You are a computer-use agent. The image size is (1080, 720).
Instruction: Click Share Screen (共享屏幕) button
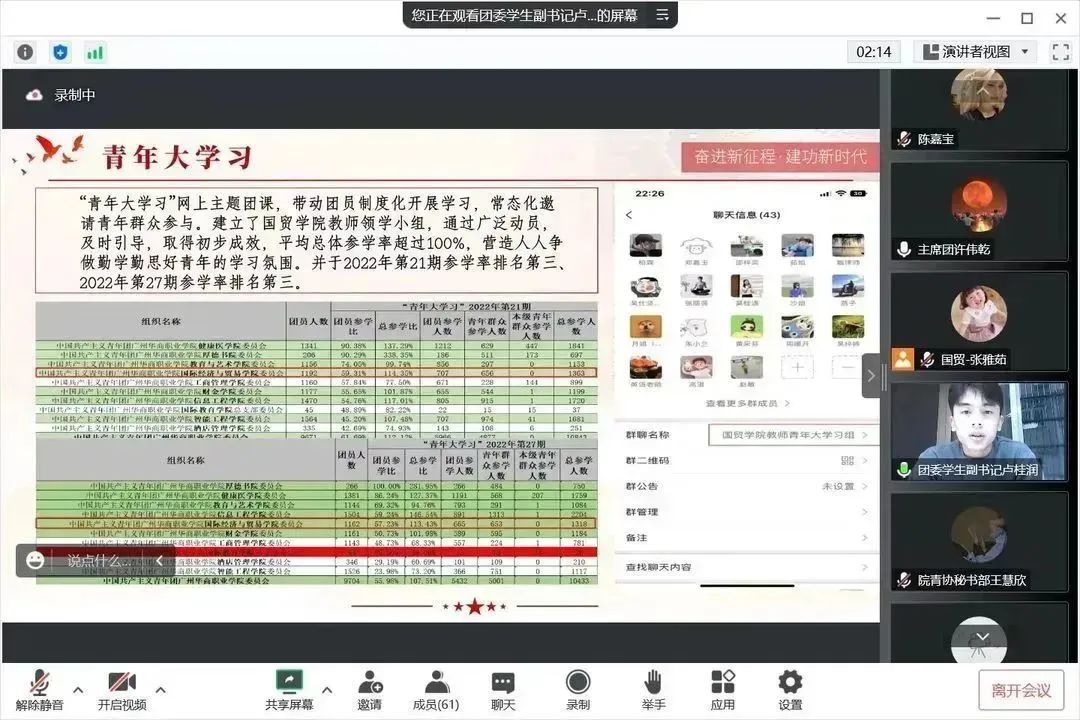pos(290,689)
